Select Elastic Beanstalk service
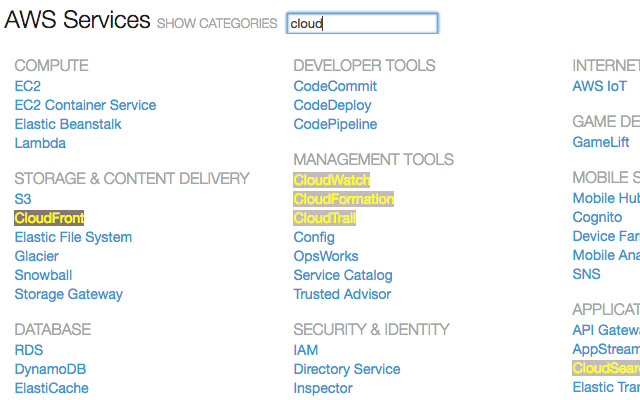This screenshot has width=640, height=400. [x=68, y=124]
